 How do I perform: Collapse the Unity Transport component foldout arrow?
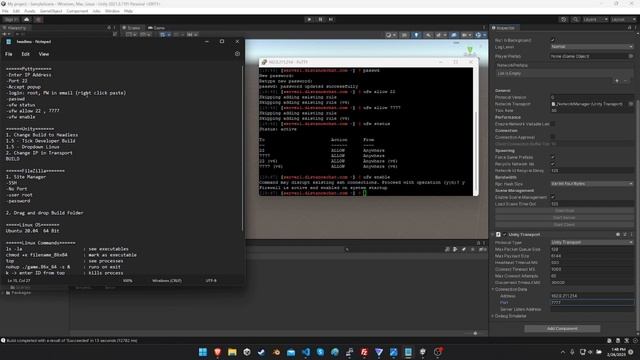tap(493, 235)
